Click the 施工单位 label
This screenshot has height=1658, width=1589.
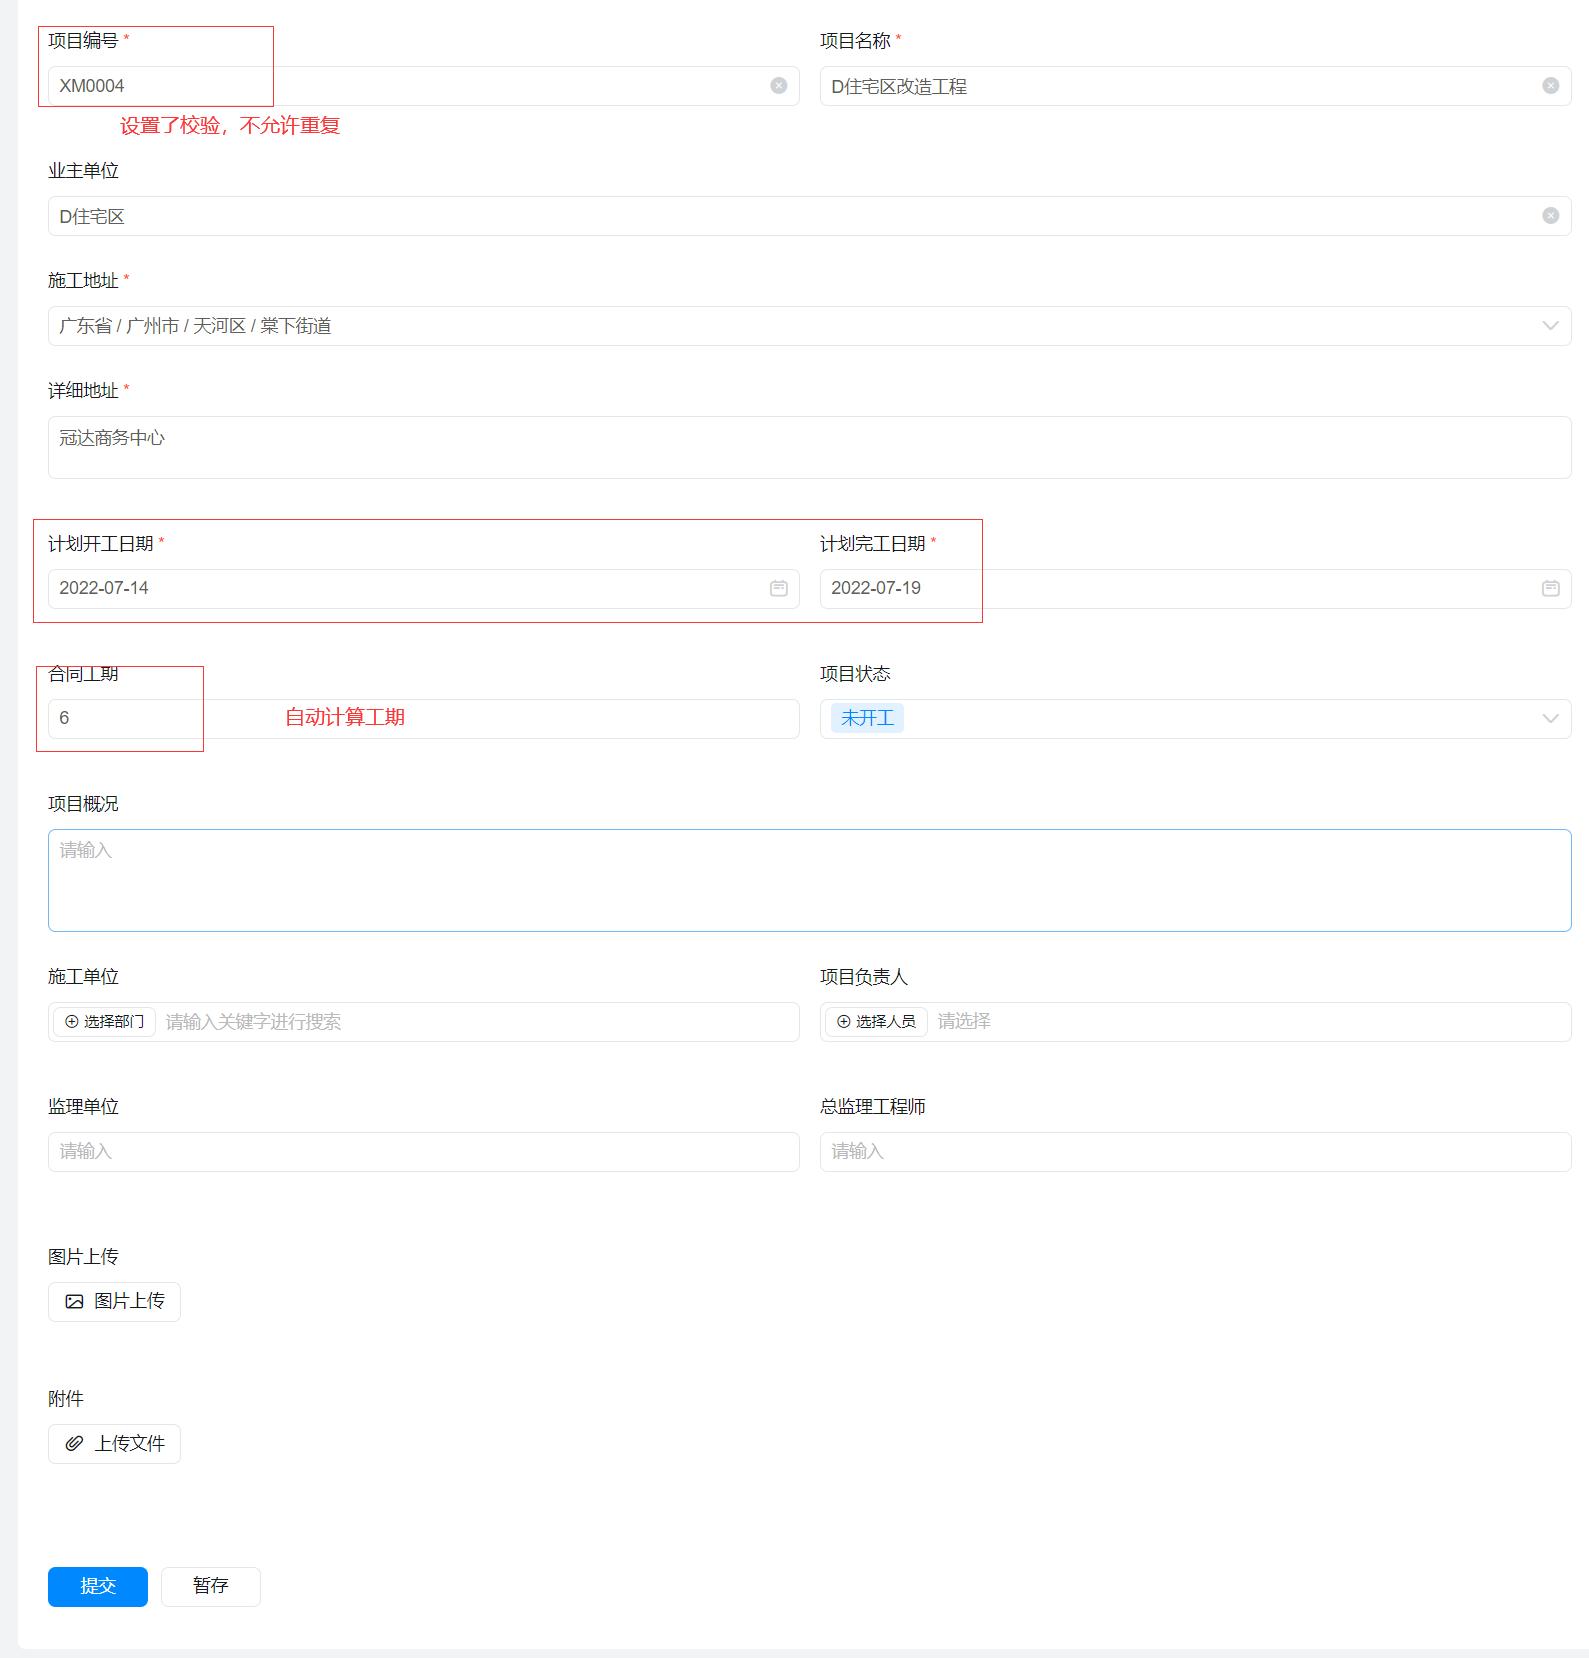point(83,977)
